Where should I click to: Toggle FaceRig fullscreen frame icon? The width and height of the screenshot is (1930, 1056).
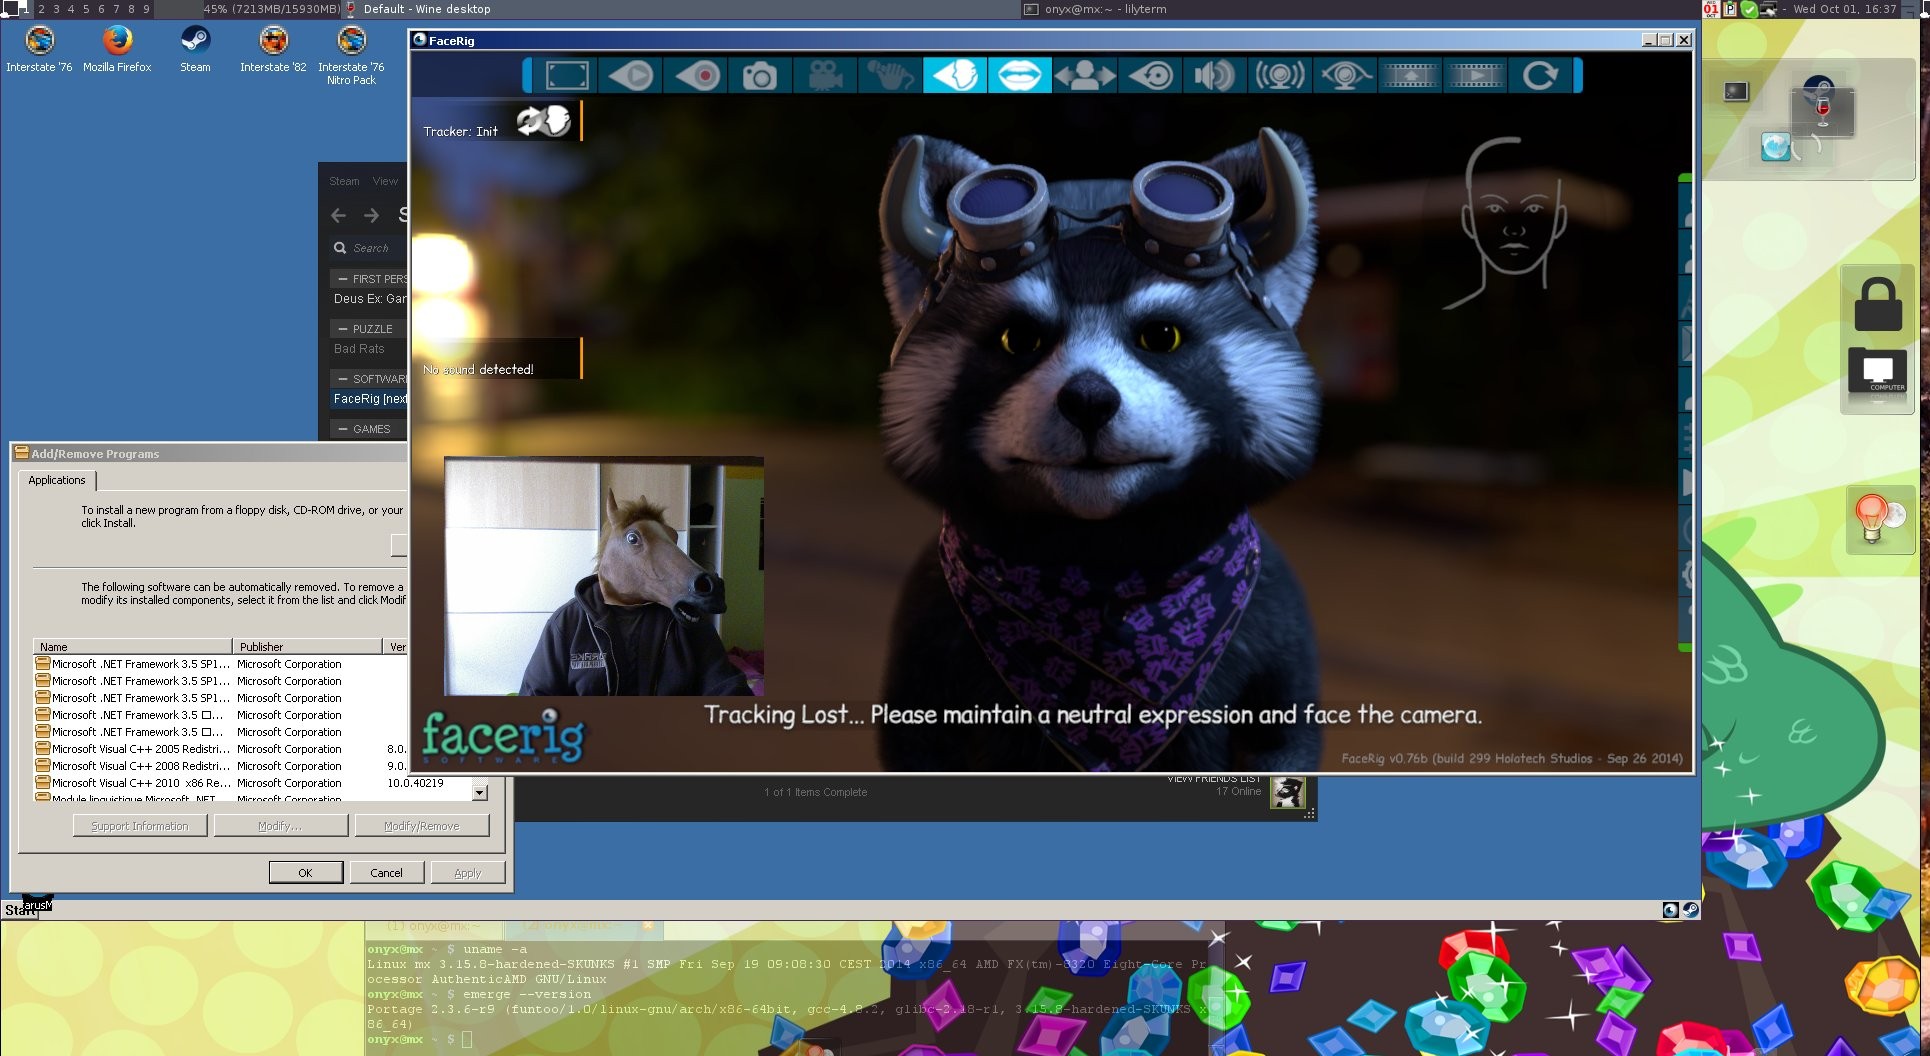(567, 76)
